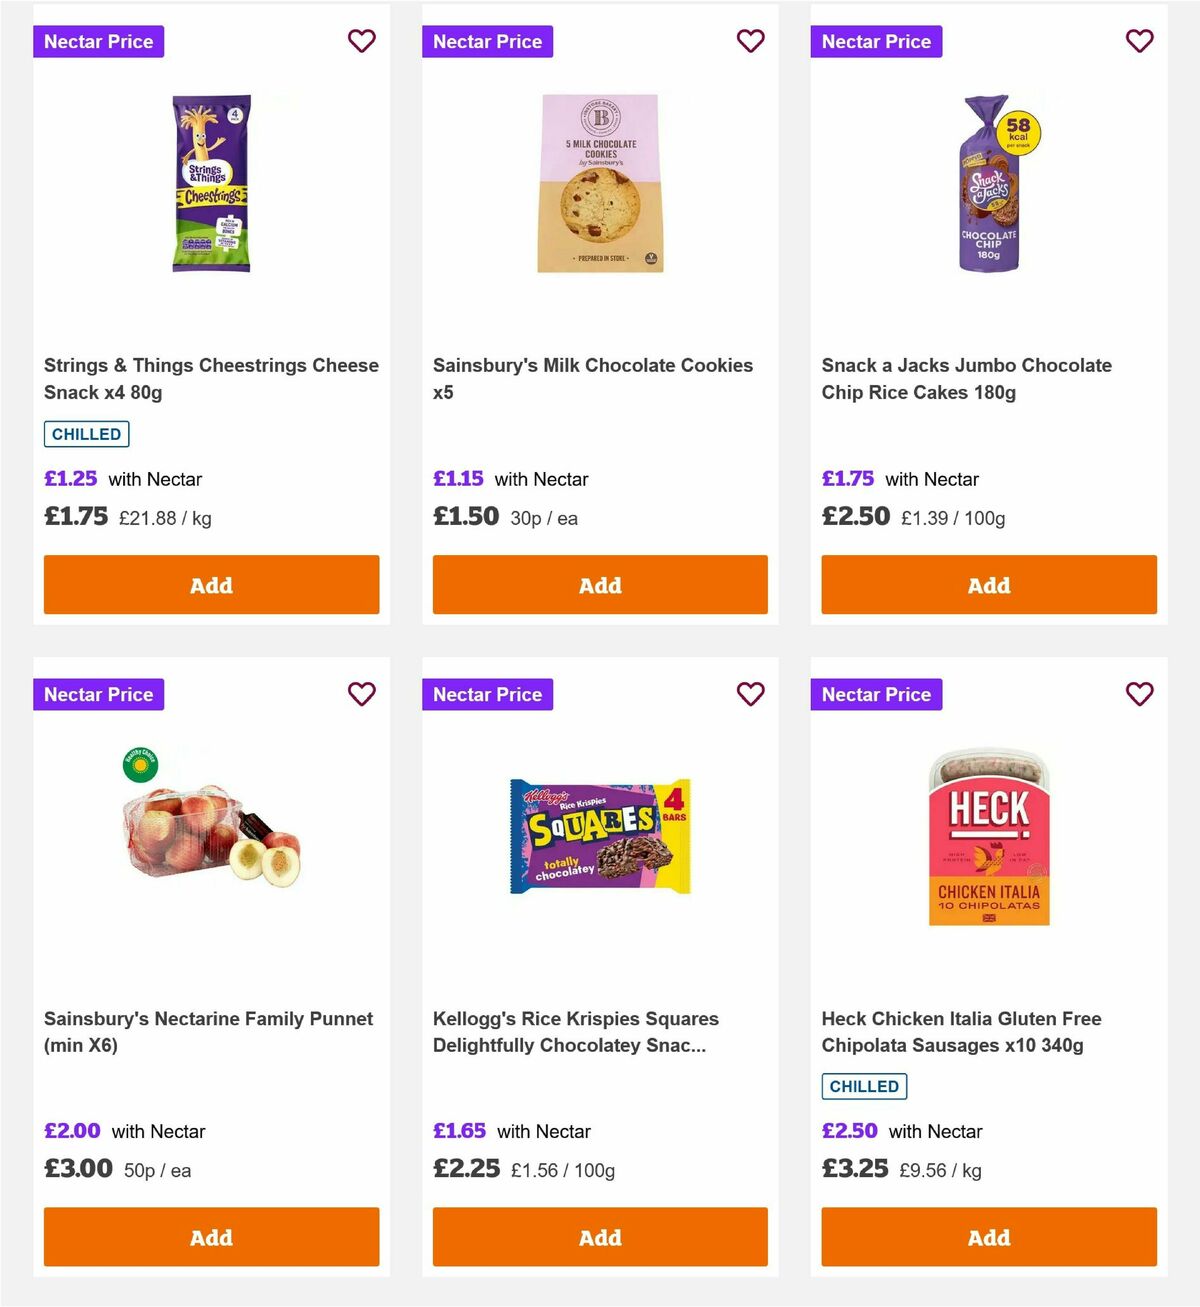Click the Nectar Price badge on the Heck sausages card
The image size is (1200, 1307).
tap(876, 693)
